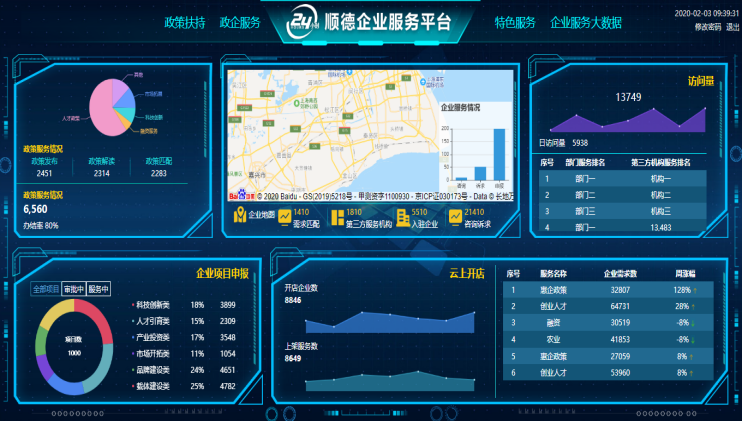The image size is (742, 421).
Task: Switch to the 全部项目 tab
Action: pyautogui.click(x=46, y=289)
